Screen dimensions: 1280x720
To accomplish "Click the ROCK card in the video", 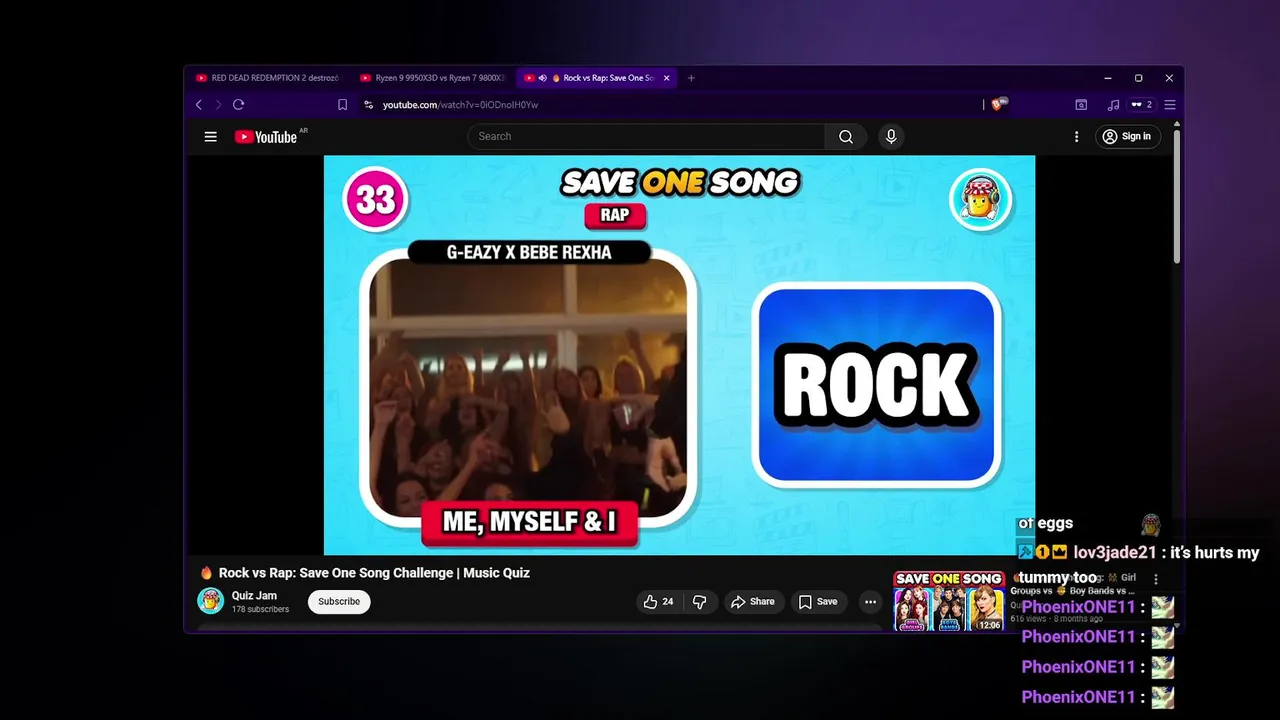I will 877,385.
